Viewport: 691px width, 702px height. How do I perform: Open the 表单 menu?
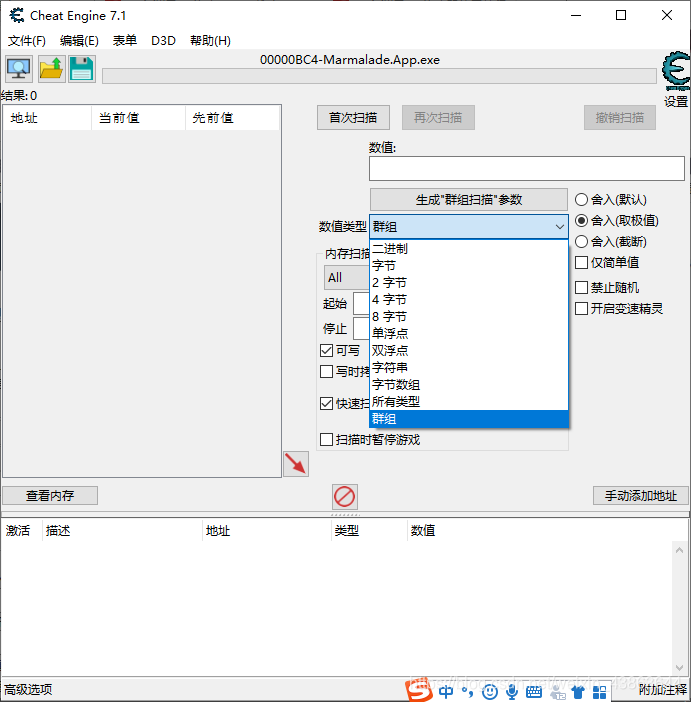(124, 41)
